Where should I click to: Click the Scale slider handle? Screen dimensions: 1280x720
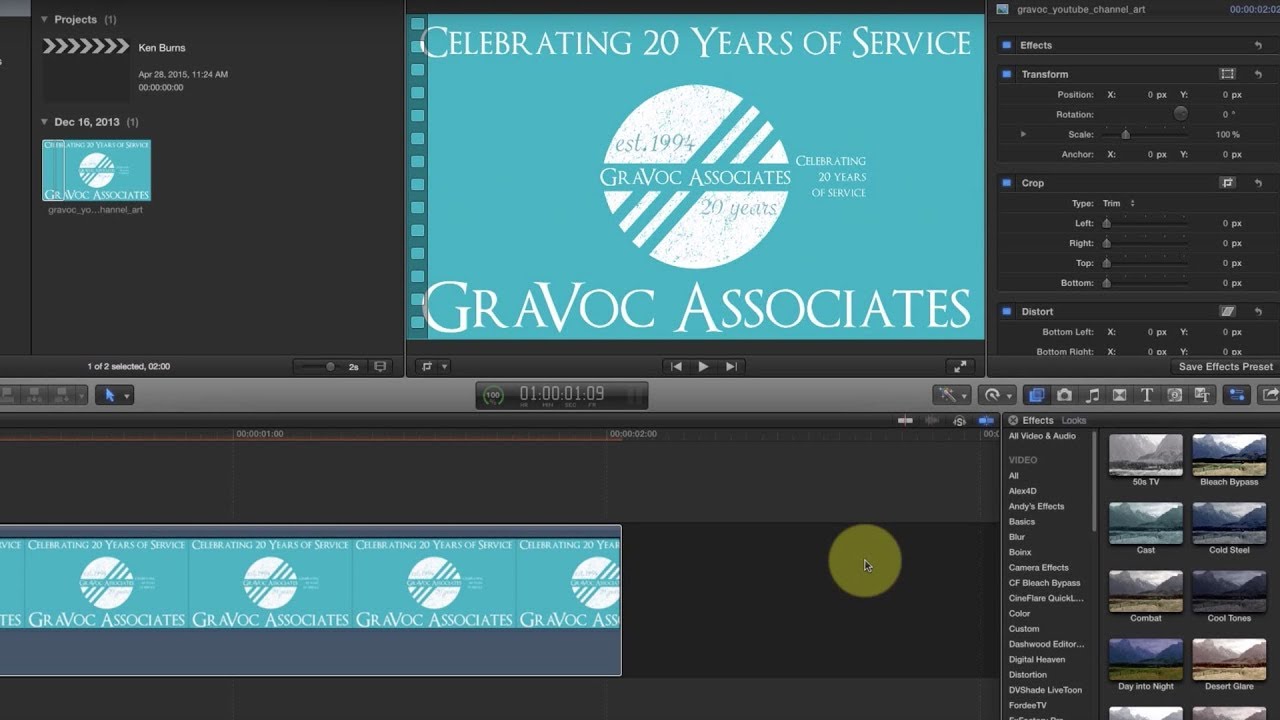1126,134
